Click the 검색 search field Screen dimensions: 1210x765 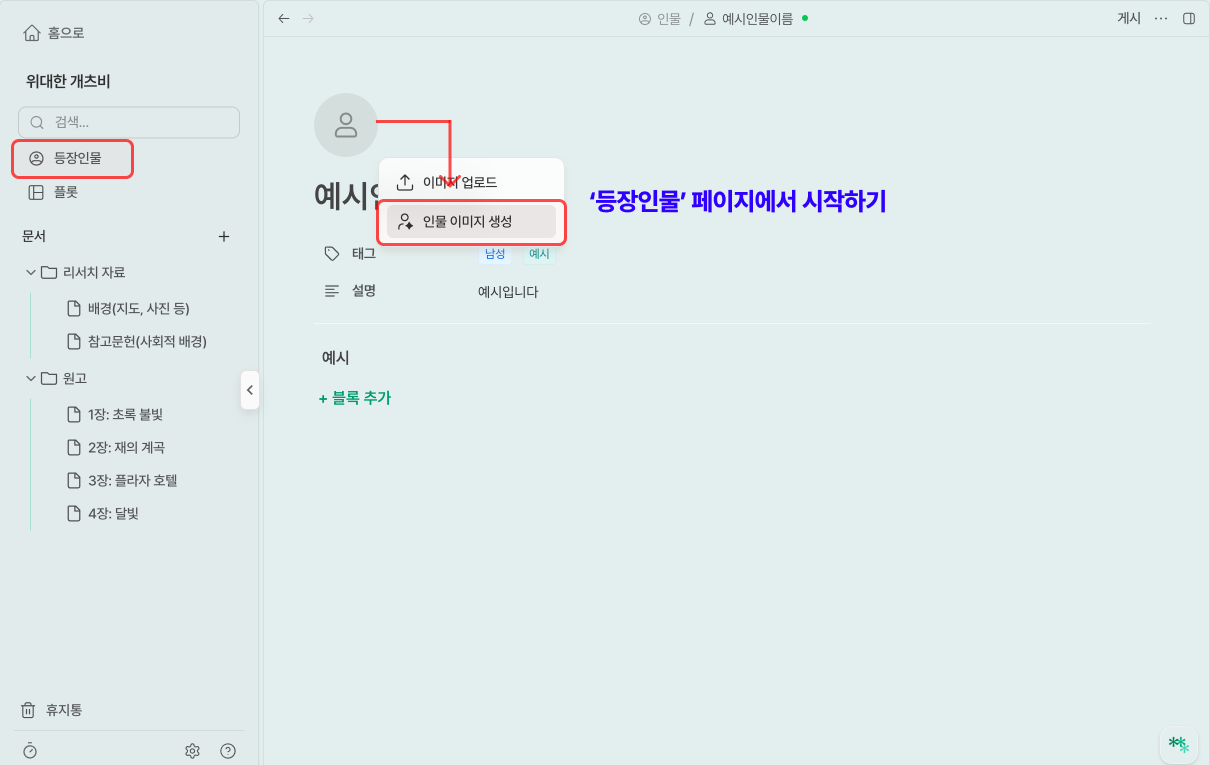(130, 122)
